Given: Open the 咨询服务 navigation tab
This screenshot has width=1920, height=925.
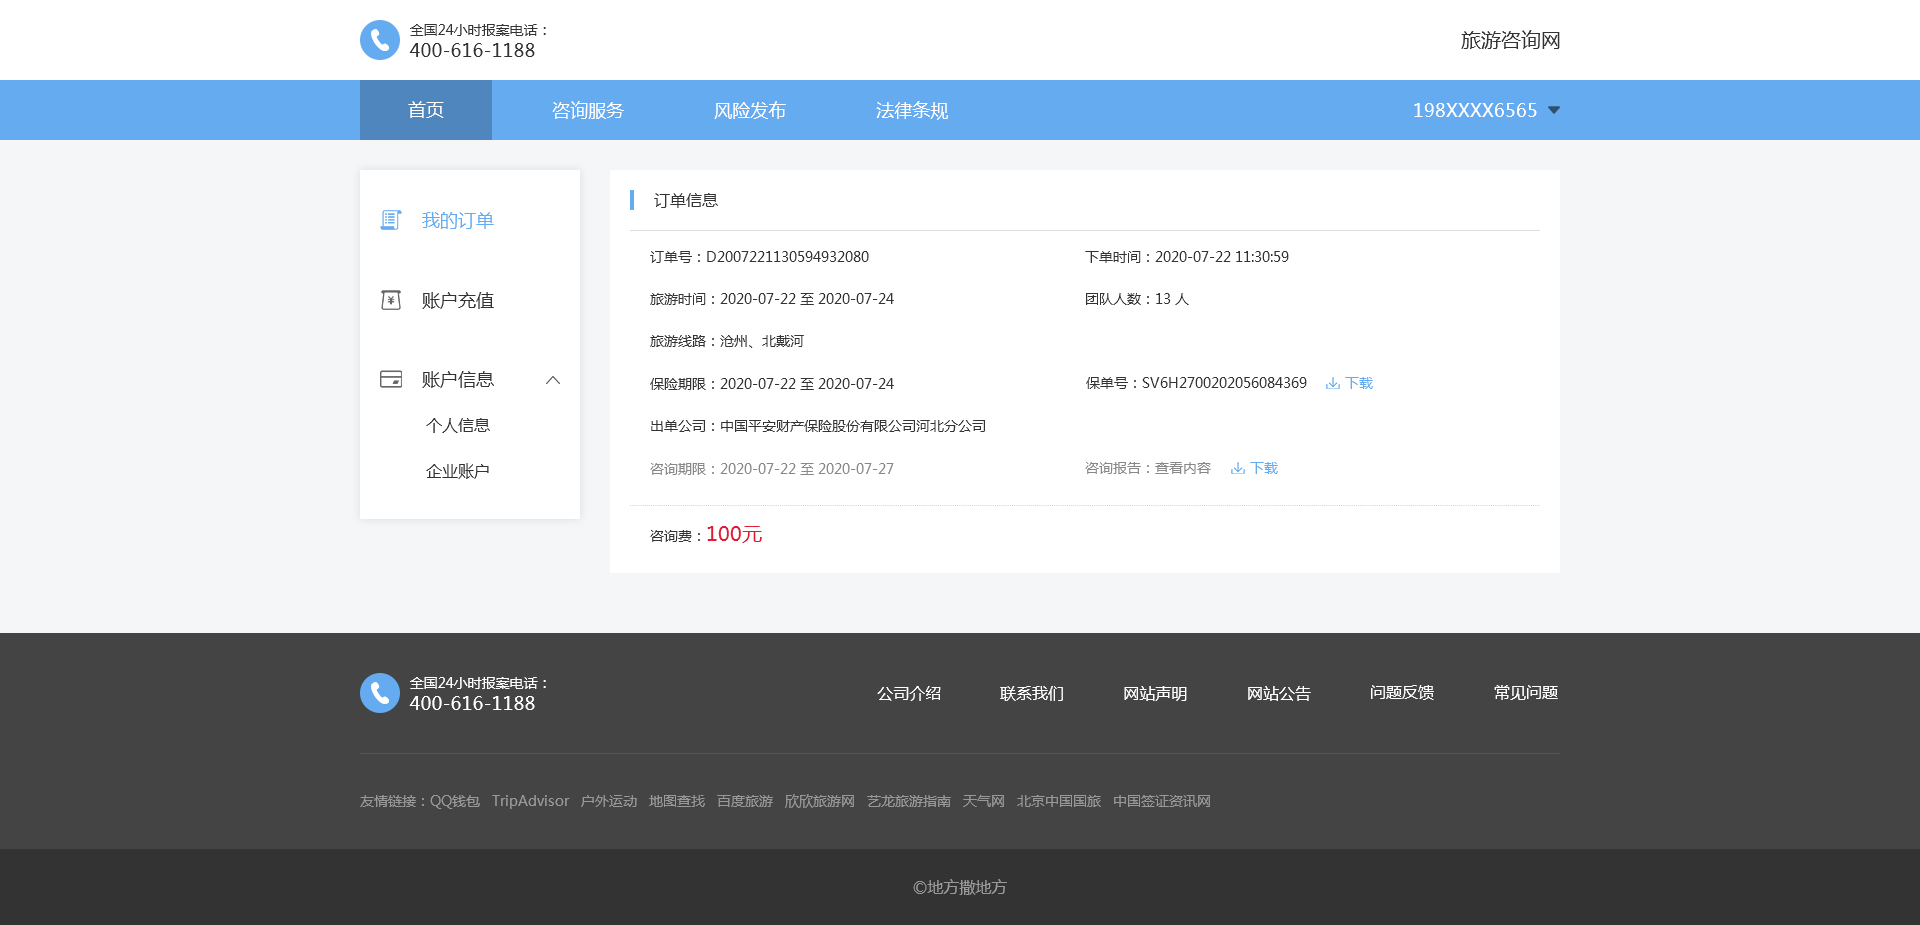Looking at the screenshot, I should [x=588, y=110].
